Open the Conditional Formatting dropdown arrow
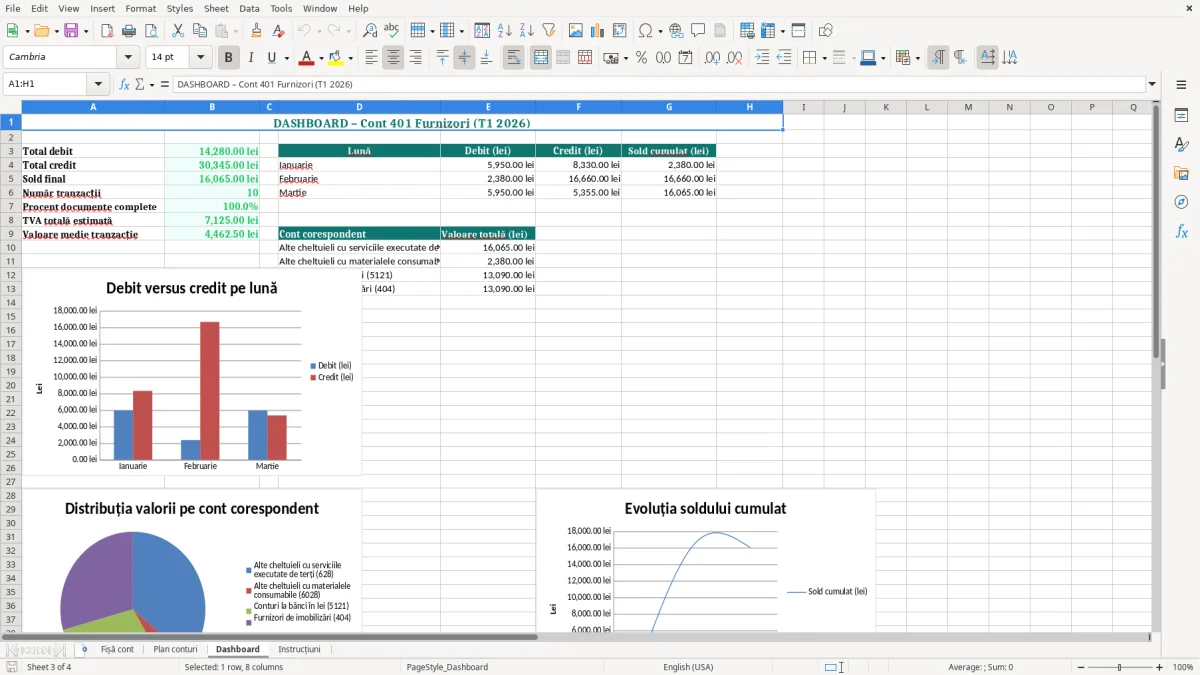The width and height of the screenshot is (1200, 675). tap(918, 58)
